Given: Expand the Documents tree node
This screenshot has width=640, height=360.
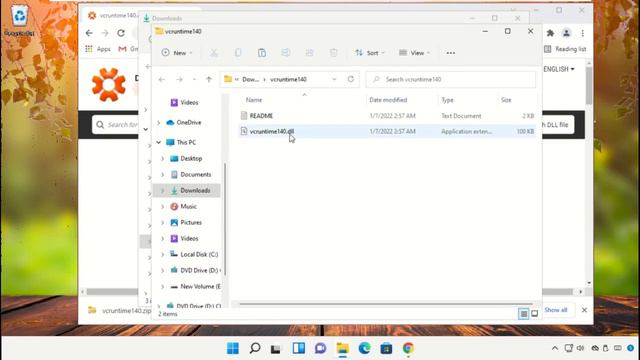Looking at the screenshot, I should click(x=162, y=174).
